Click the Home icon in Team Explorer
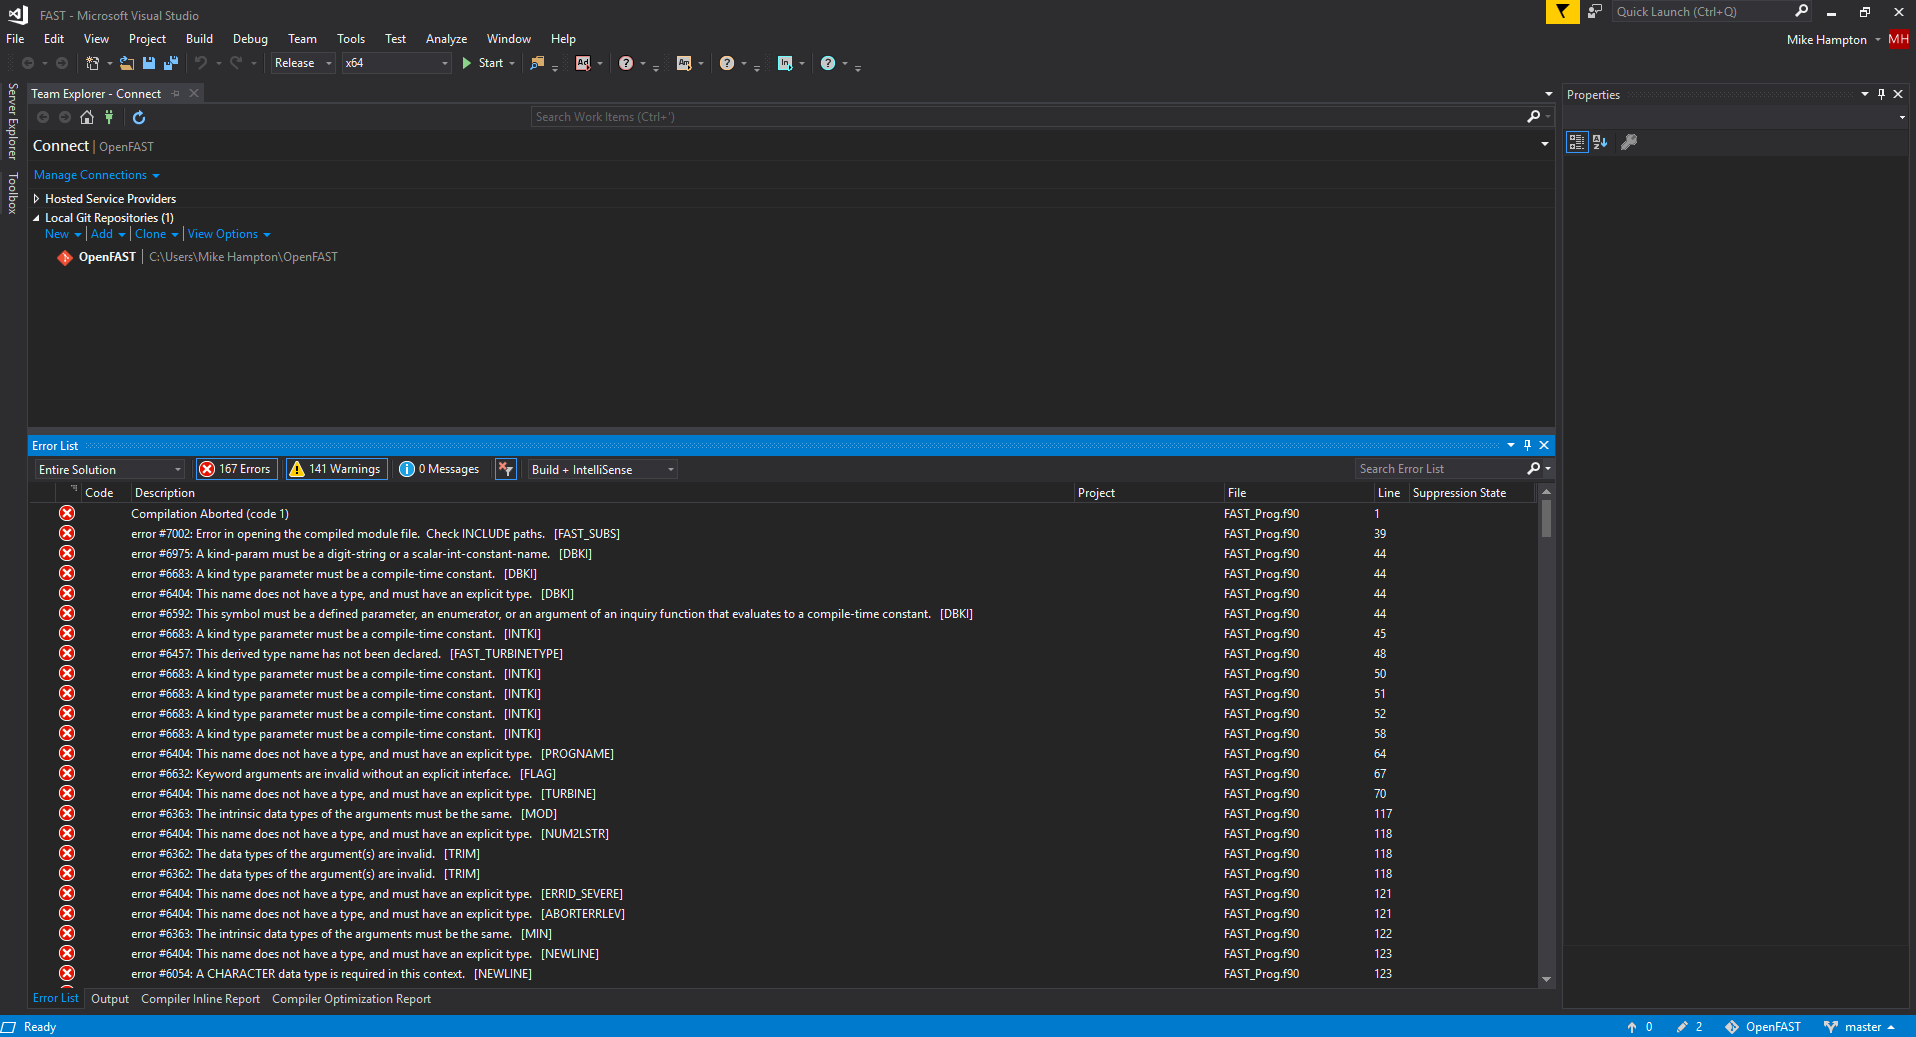This screenshot has width=1916, height=1037. coord(87,117)
